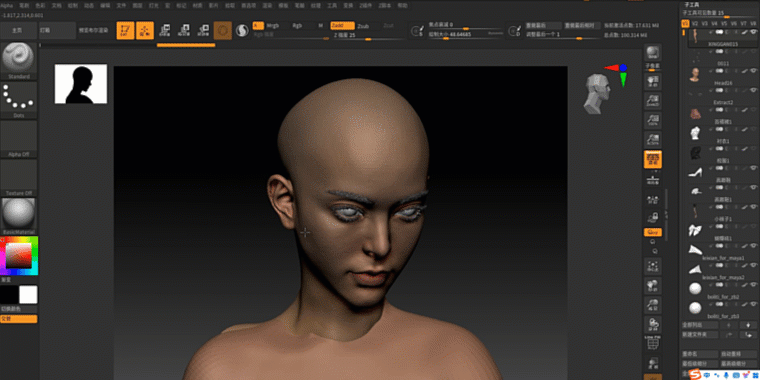
Task: Toggle the Floor grid button
Action: [x=652, y=179]
